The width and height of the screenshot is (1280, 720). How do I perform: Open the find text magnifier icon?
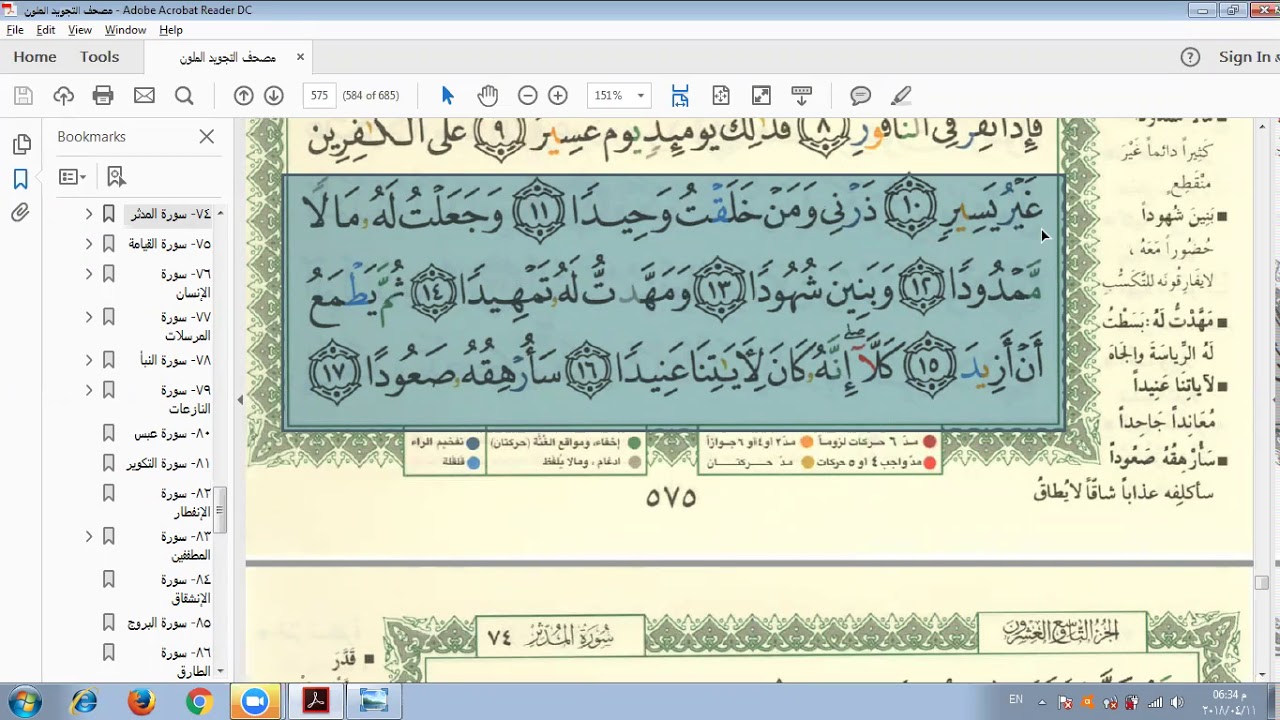click(184, 96)
